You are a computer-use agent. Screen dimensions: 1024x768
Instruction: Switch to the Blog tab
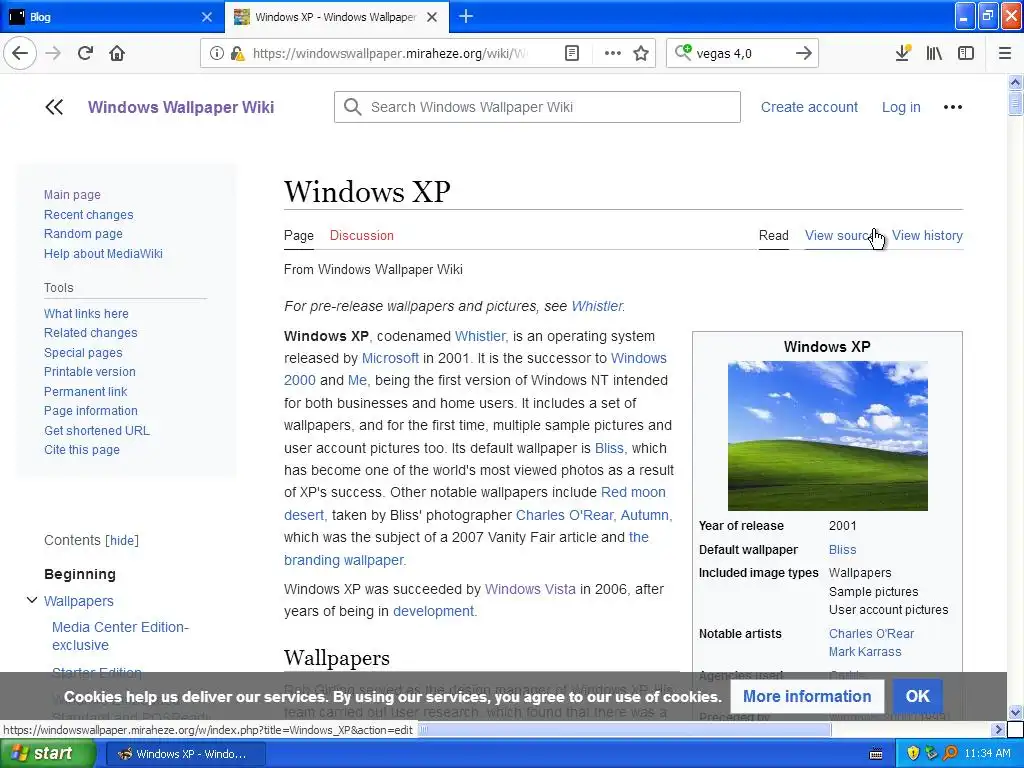111,17
